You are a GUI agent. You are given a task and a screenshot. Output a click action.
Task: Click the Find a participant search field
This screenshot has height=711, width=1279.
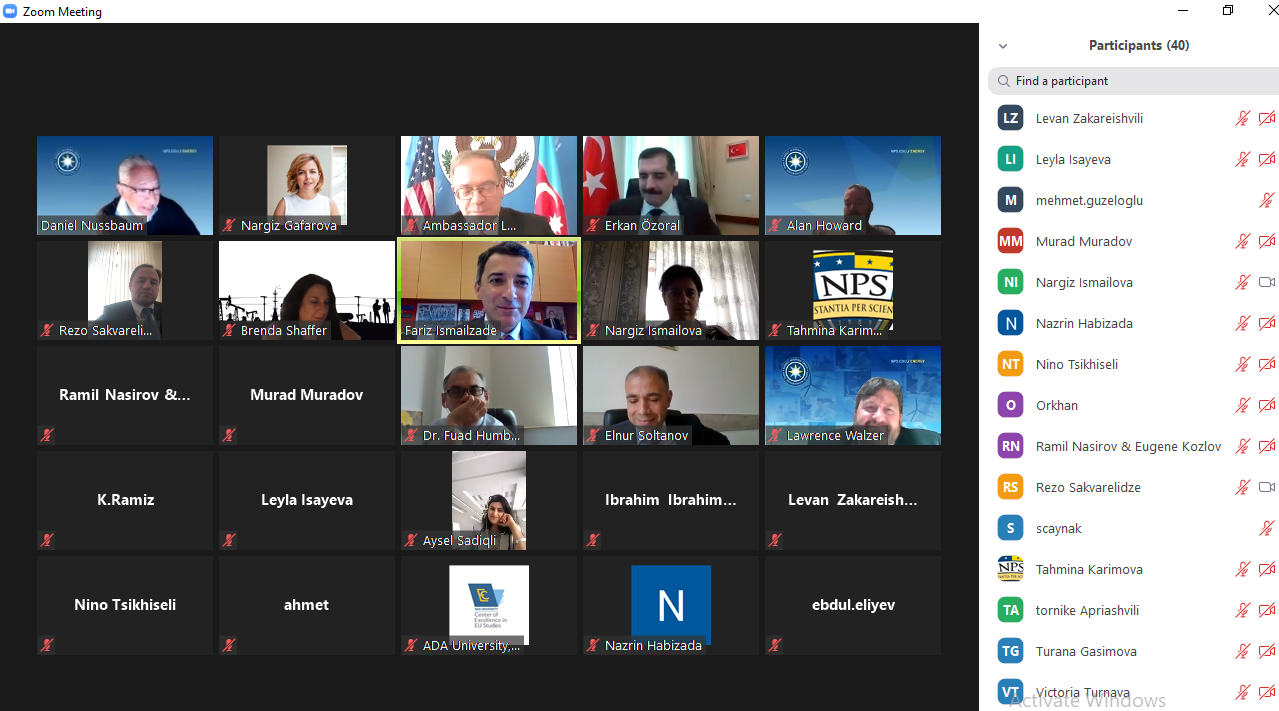pos(1140,81)
